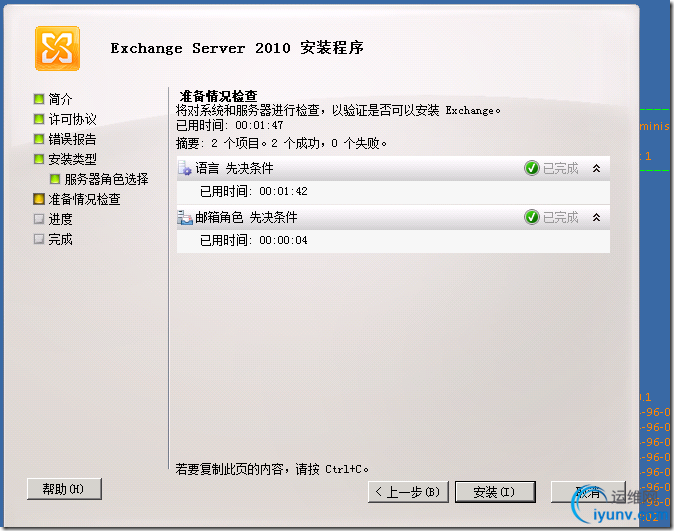Click the green step marker beside 安装类型
The height and width of the screenshot is (531, 674).
click(x=39, y=159)
